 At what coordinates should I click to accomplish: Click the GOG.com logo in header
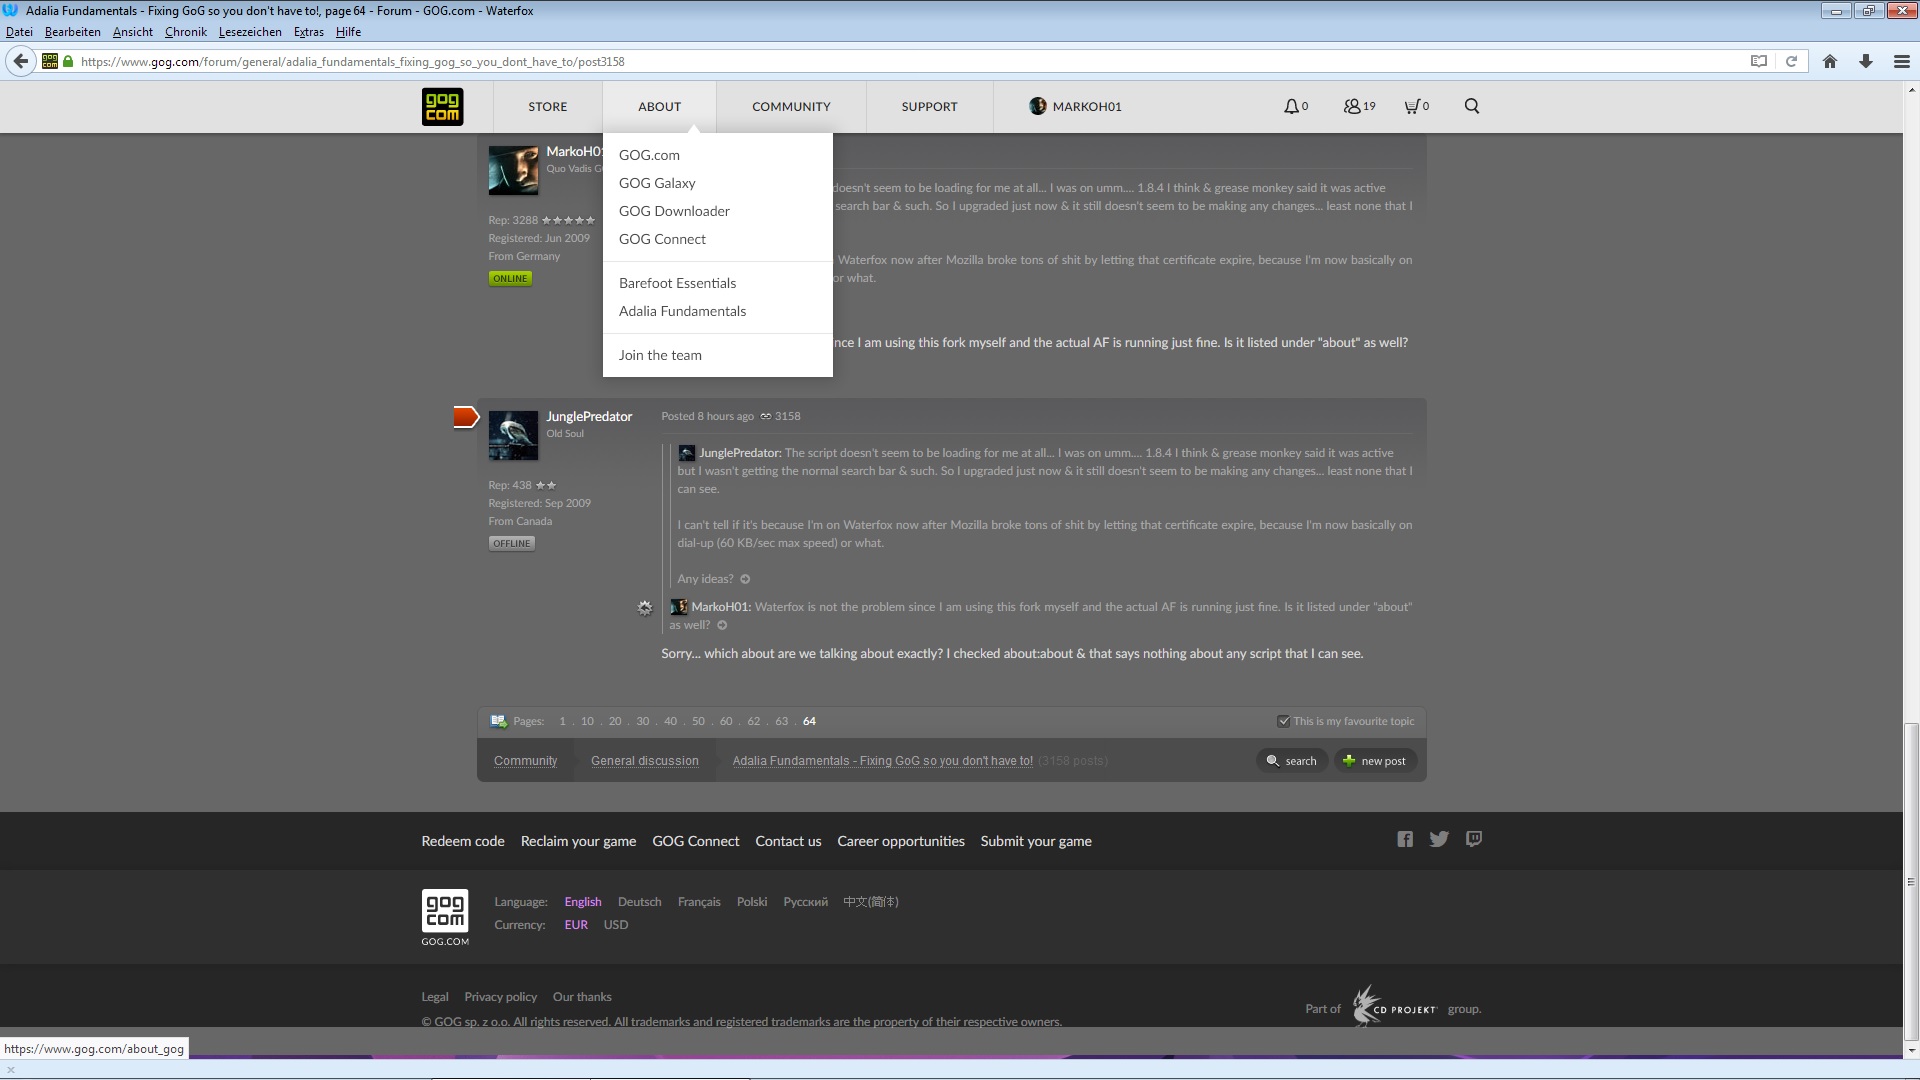tap(442, 106)
